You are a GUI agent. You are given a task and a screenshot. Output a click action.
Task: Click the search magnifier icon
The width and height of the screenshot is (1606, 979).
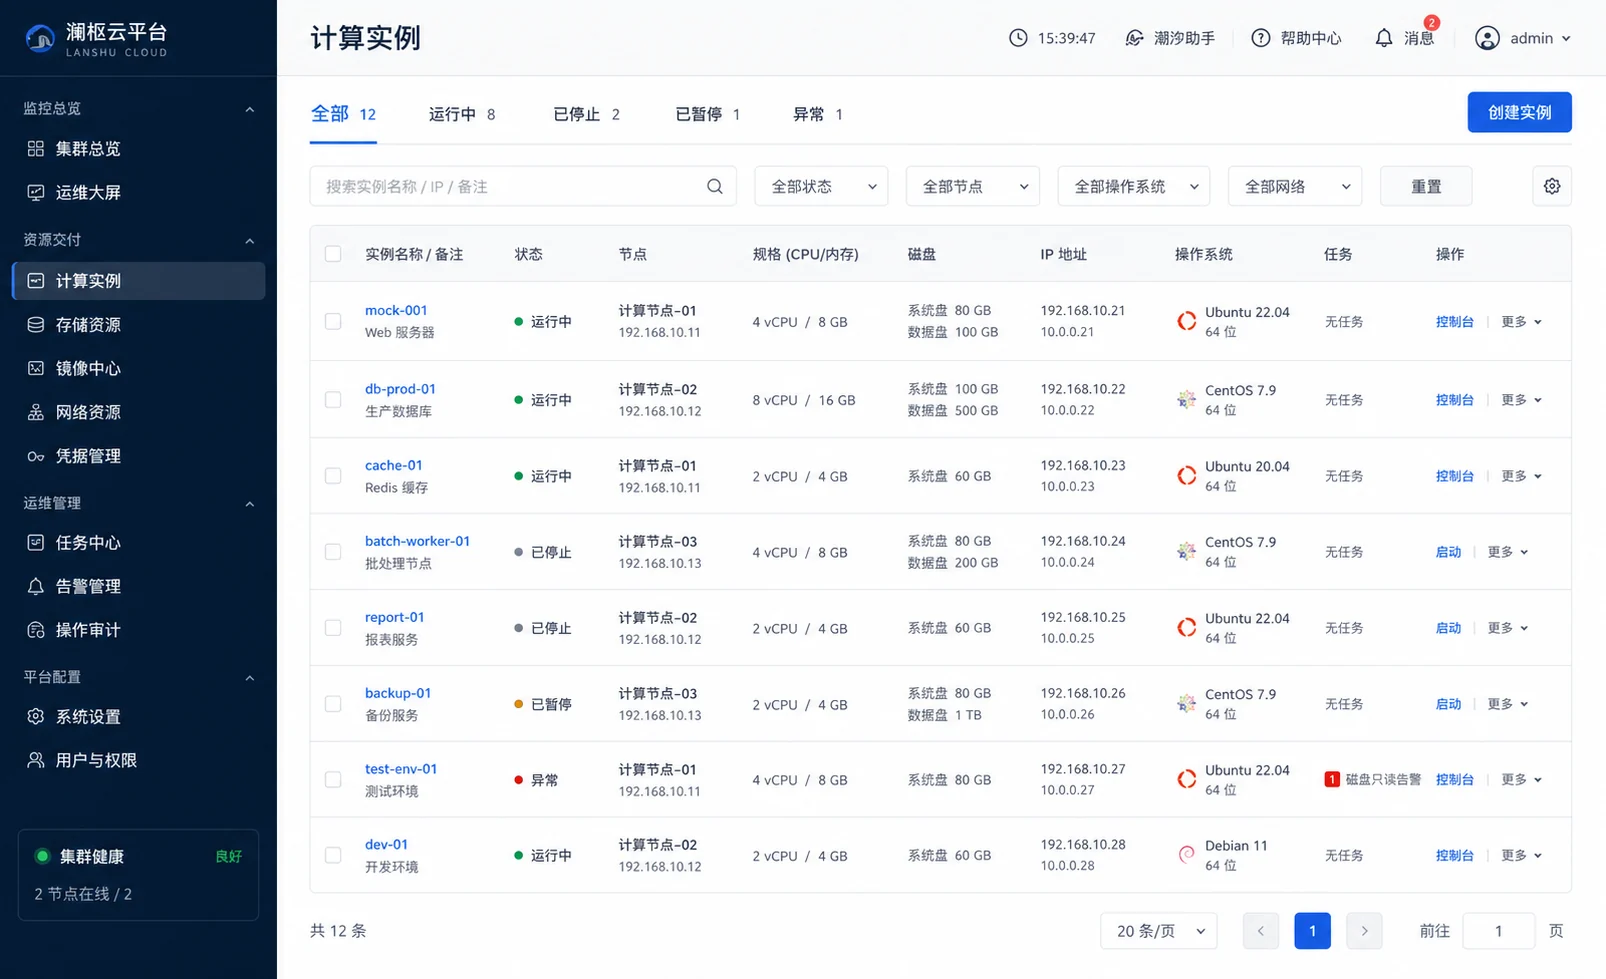tap(715, 186)
